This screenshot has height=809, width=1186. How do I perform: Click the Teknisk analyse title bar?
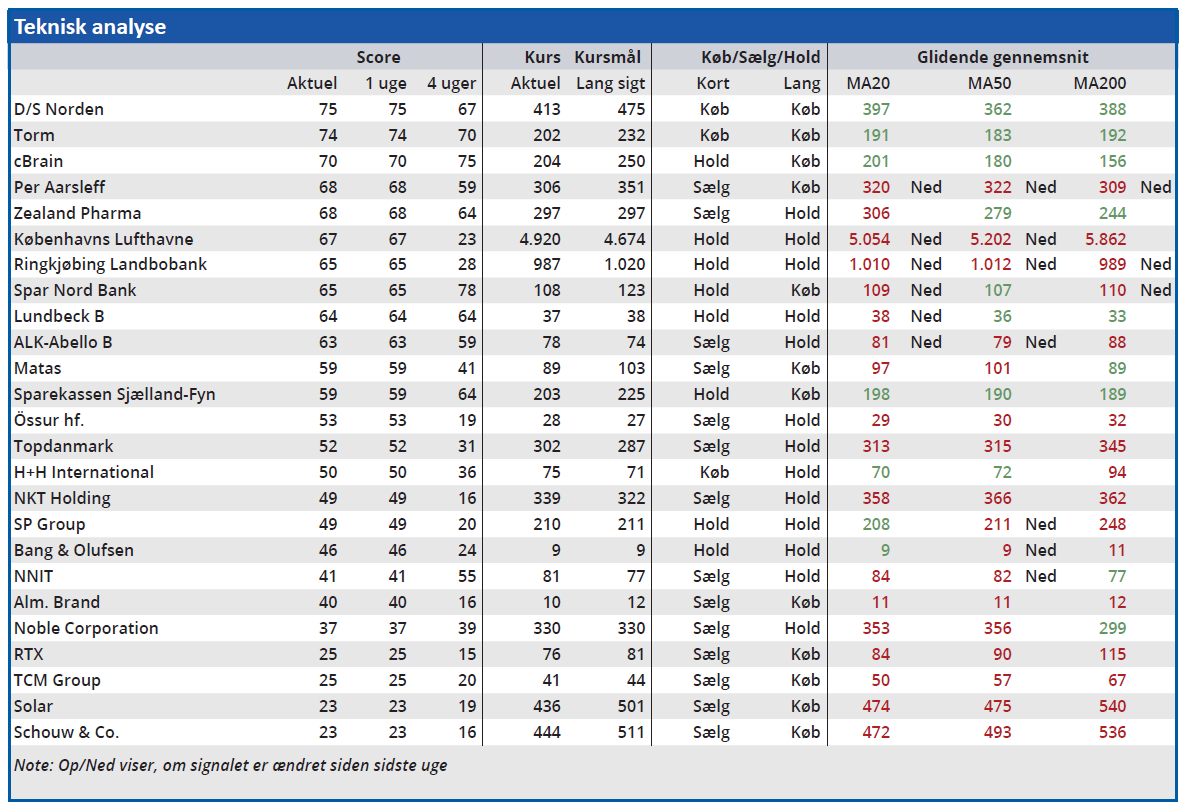90,27
